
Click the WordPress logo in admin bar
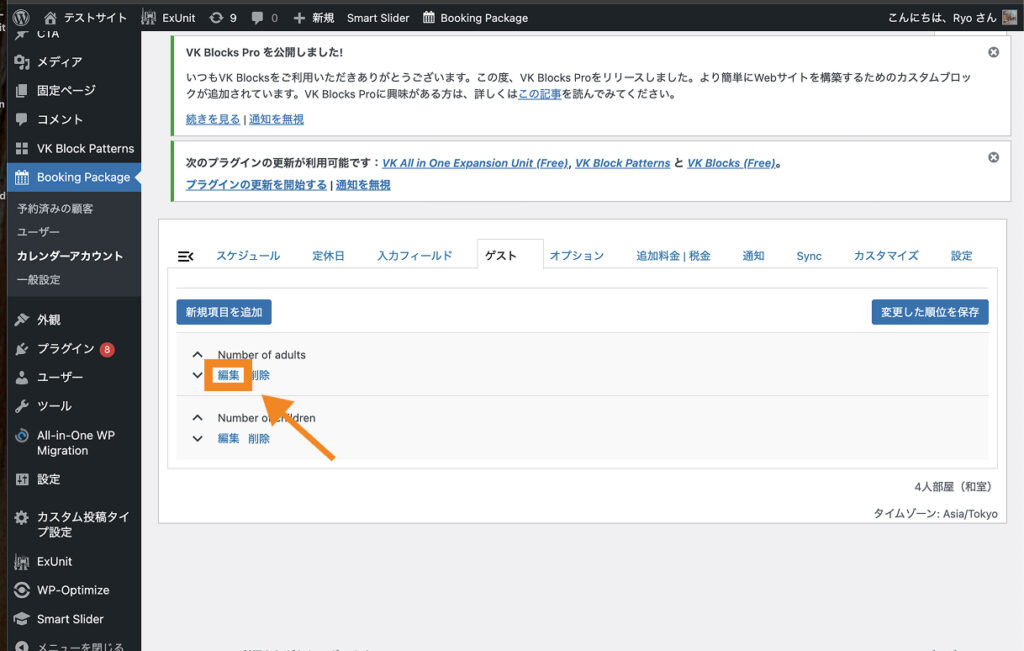22,17
